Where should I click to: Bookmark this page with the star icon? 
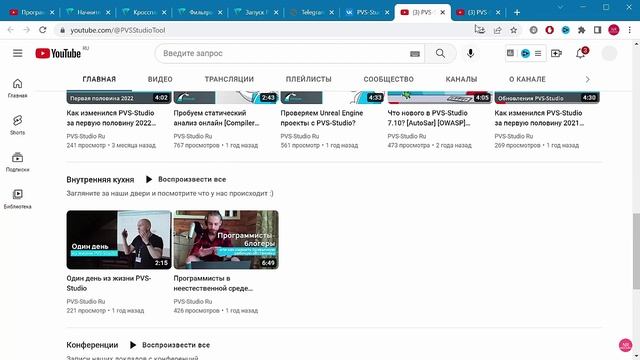(514, 30)
